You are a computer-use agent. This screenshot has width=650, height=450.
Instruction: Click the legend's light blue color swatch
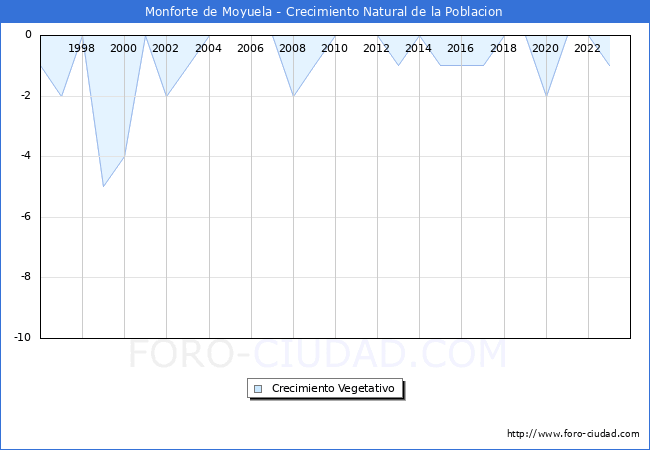click(x=258, y=389)
